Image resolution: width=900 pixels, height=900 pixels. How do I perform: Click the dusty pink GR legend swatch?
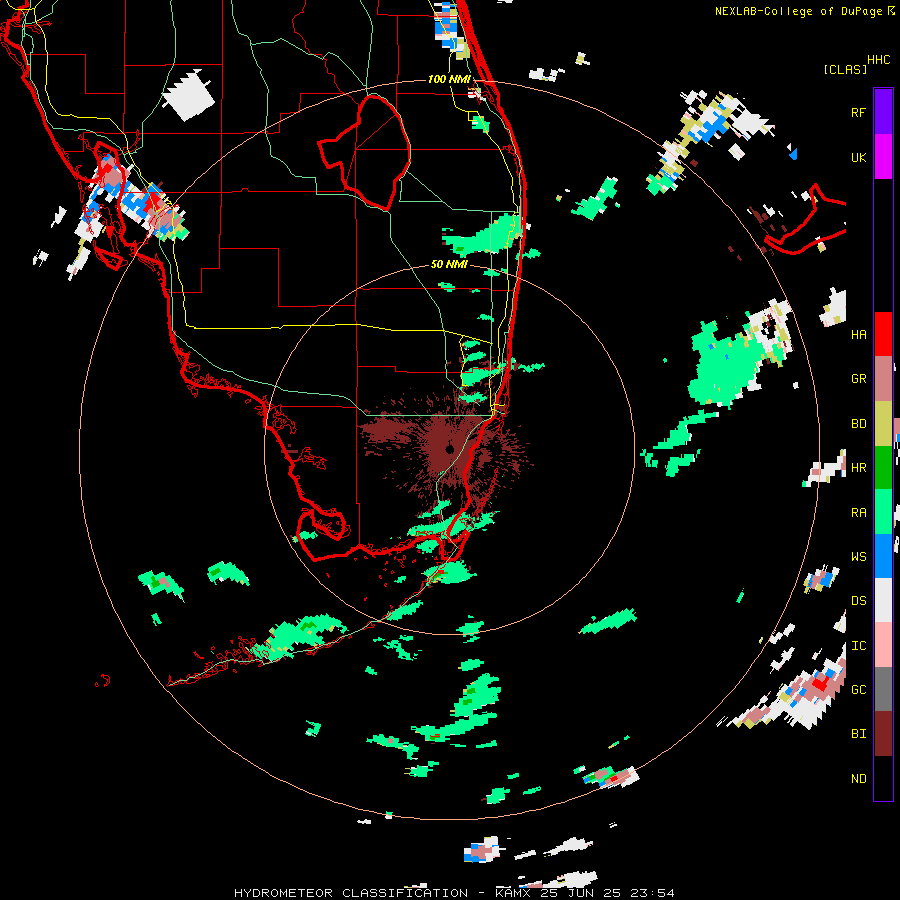pyautogui.click(x=883, y=379)
